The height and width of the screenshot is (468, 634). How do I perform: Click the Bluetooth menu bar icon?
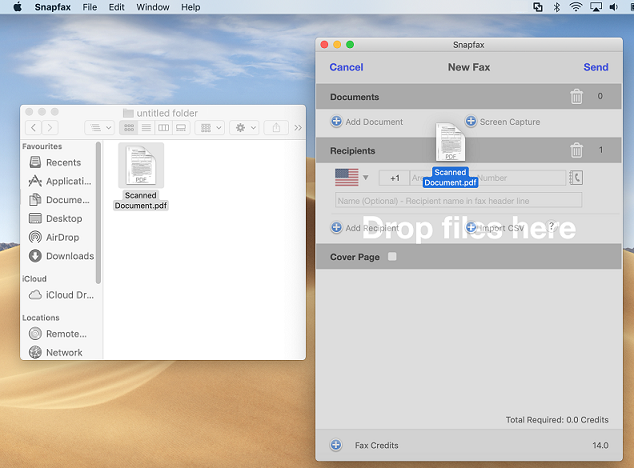557,7
